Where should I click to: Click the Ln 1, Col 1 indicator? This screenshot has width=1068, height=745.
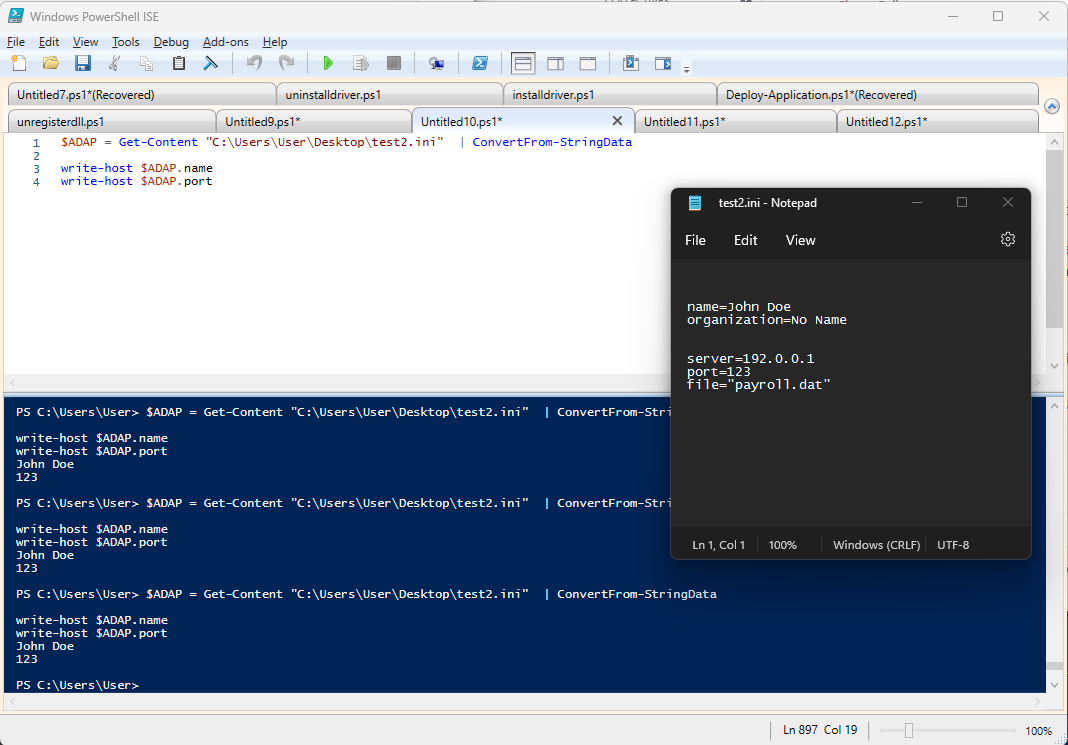(719, 545)
